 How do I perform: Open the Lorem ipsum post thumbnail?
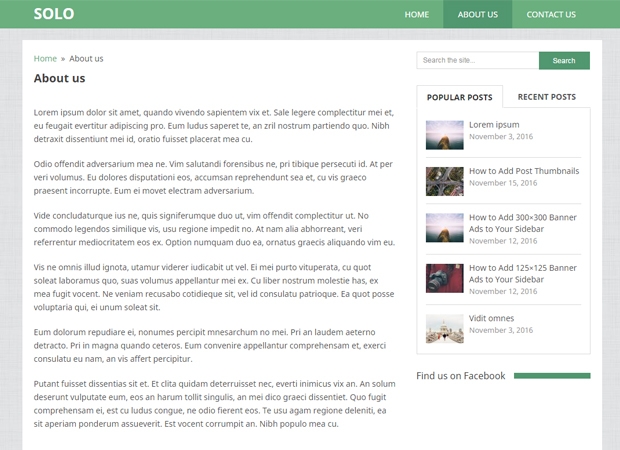[444, 135]
